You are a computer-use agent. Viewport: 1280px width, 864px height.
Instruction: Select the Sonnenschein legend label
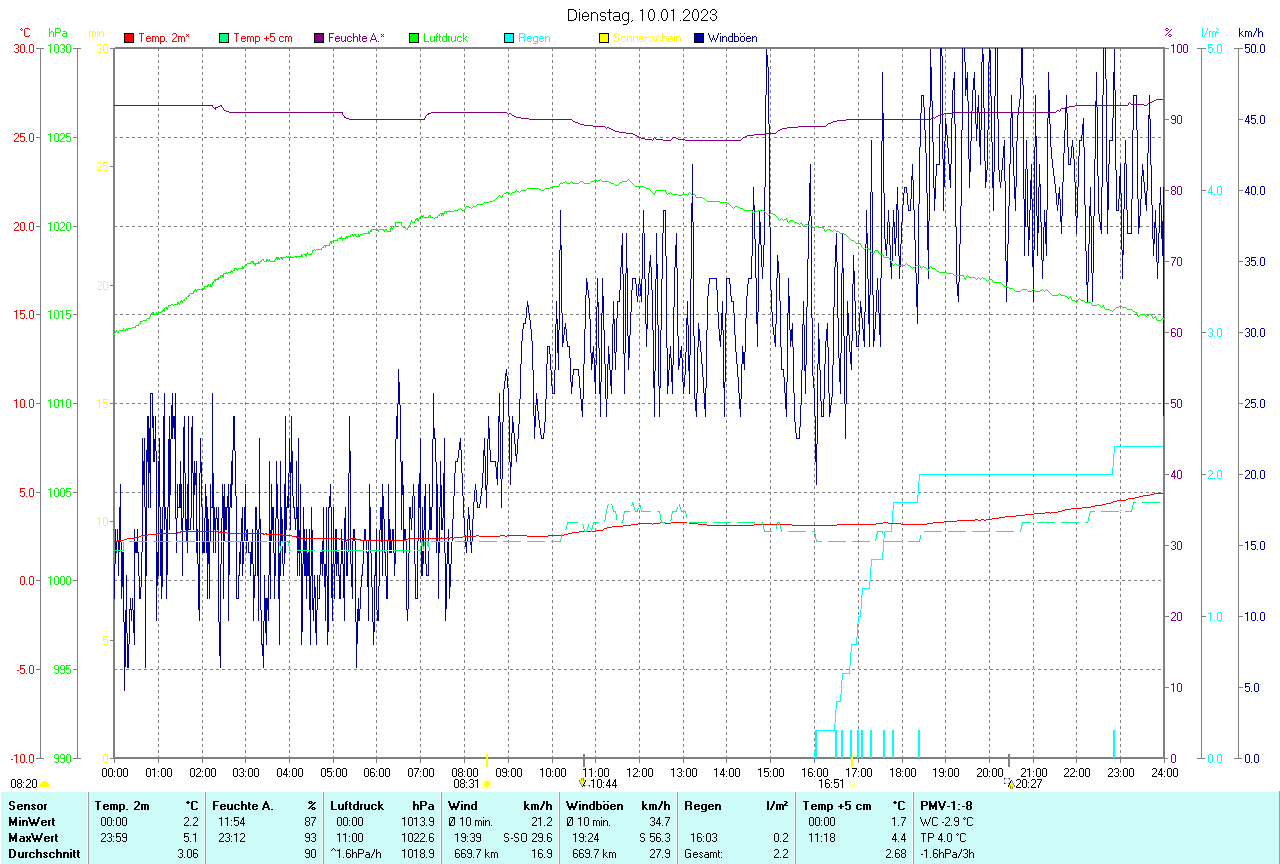pos(648,38)
